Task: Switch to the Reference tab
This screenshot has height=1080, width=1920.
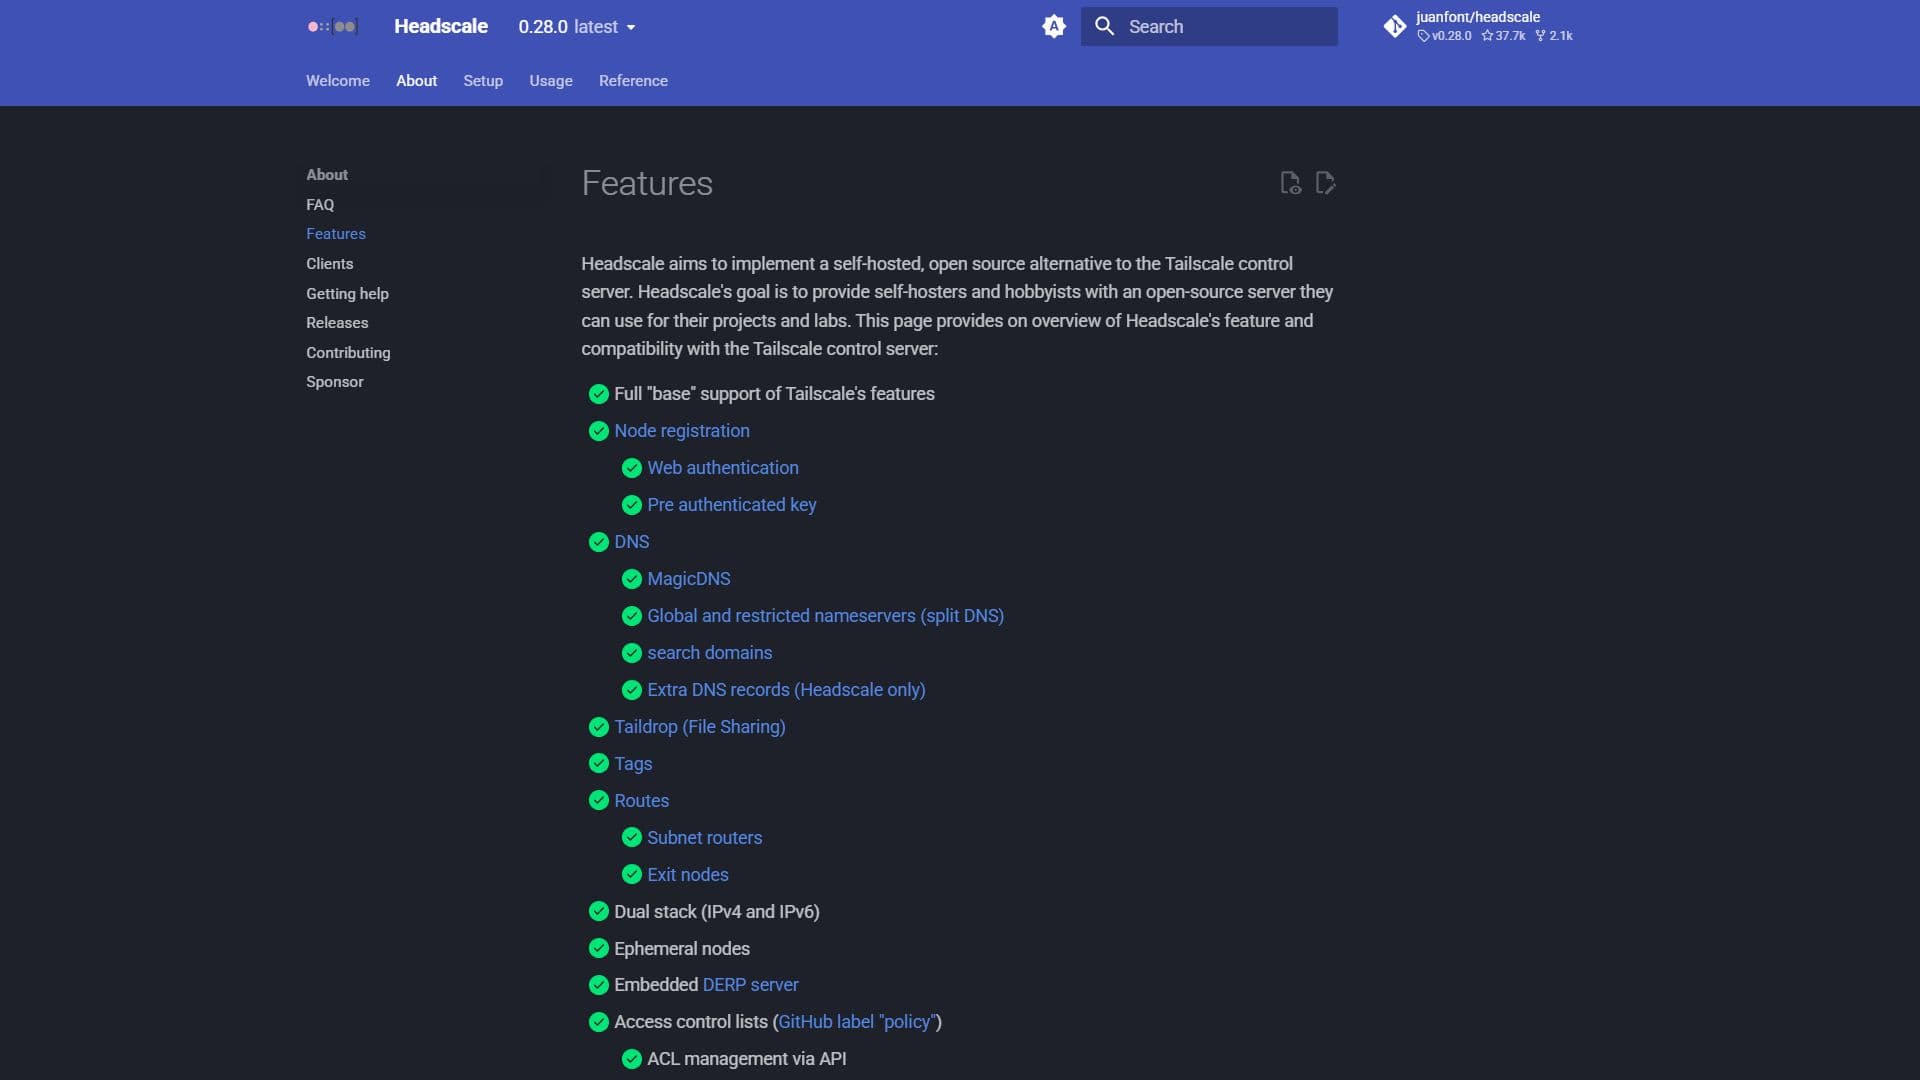Action: click(633, 81)
